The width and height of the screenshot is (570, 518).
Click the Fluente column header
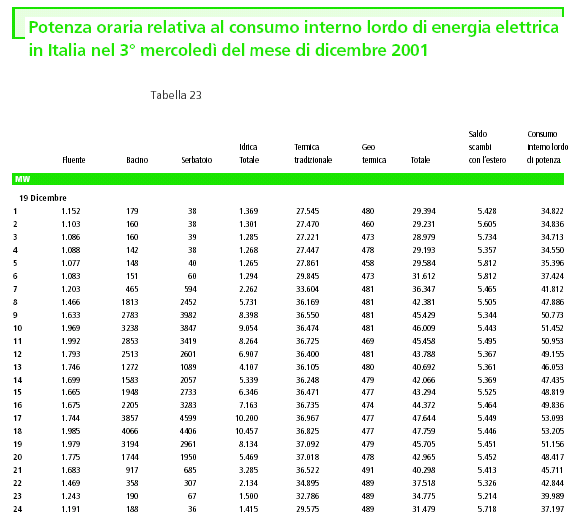pos(74,160)
